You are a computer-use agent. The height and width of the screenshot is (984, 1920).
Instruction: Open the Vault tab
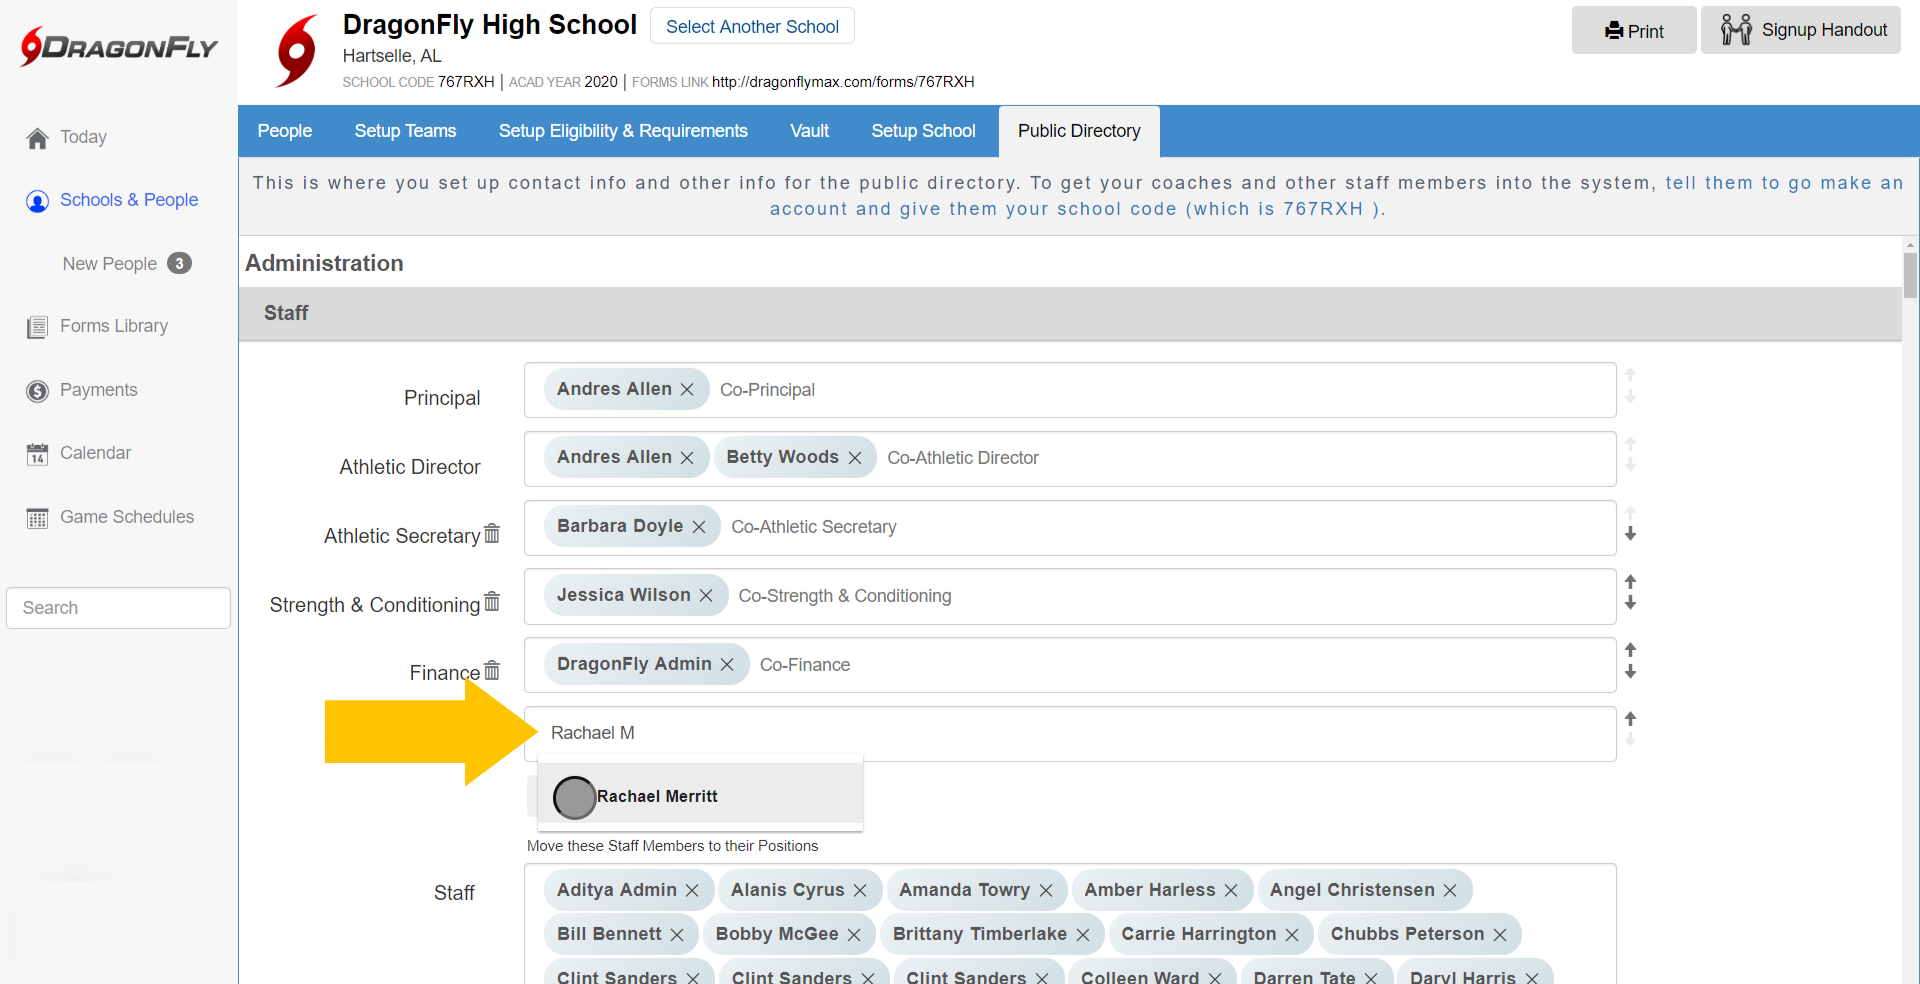tap(809, 131)
